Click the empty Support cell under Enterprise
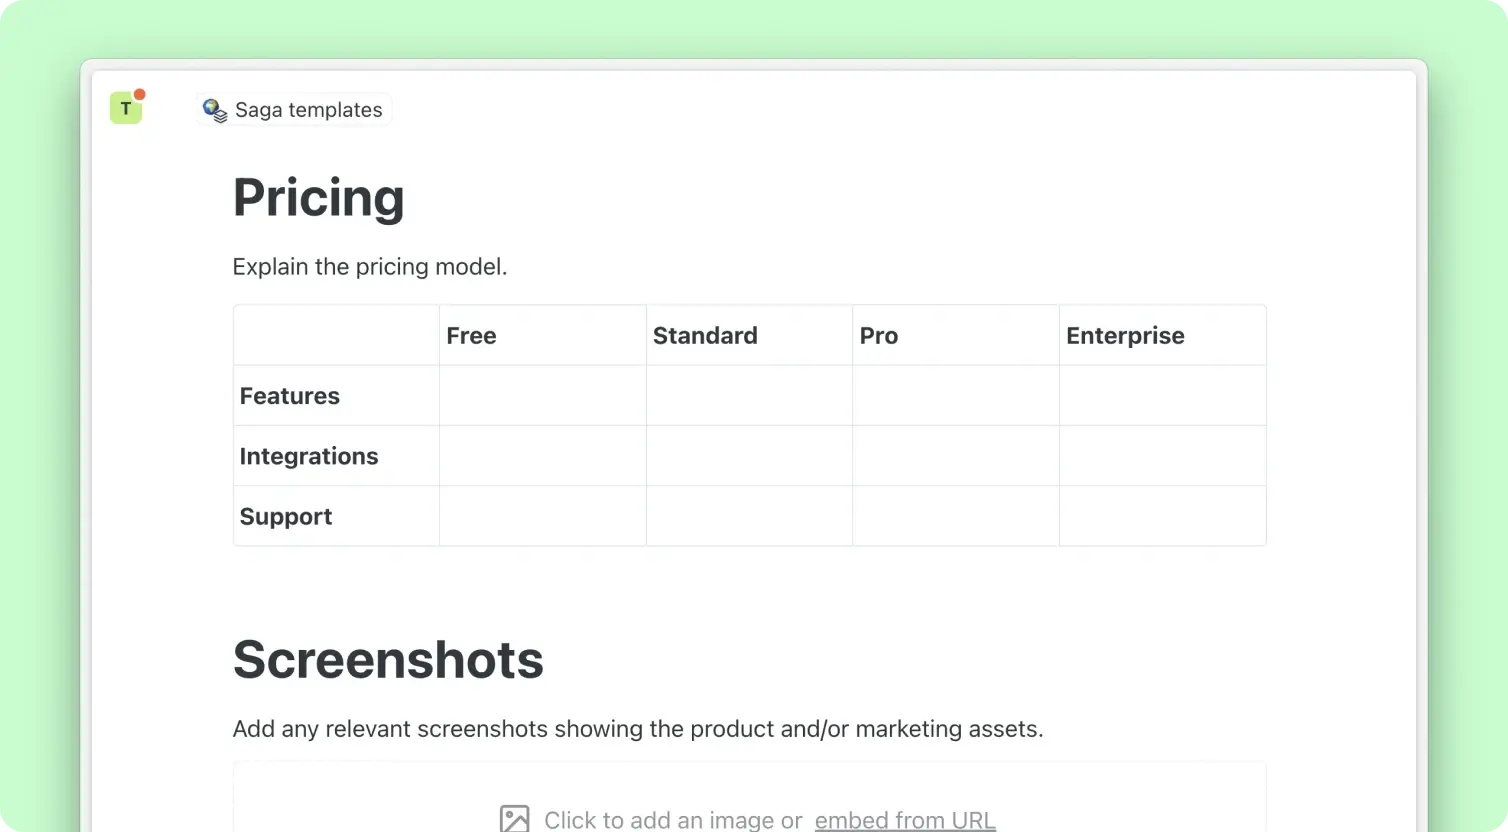This screenshot has width=1508, height=832. [1162, 516]
